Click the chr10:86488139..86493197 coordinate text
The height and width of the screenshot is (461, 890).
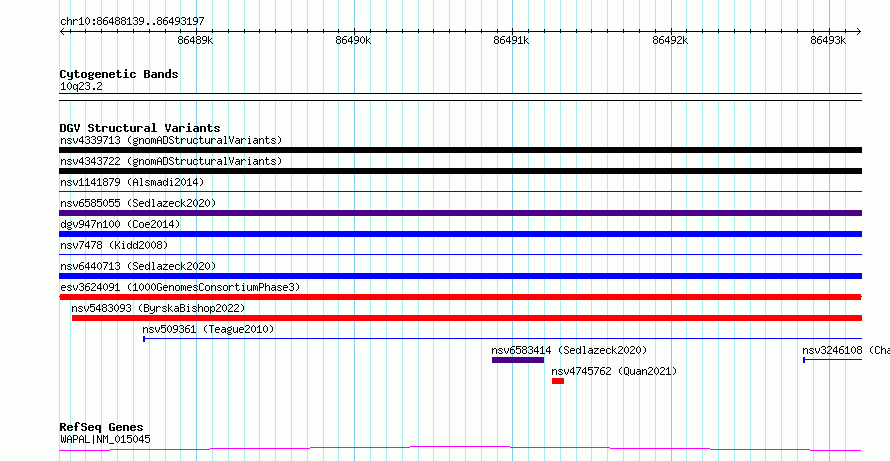[x=132, y=22]
